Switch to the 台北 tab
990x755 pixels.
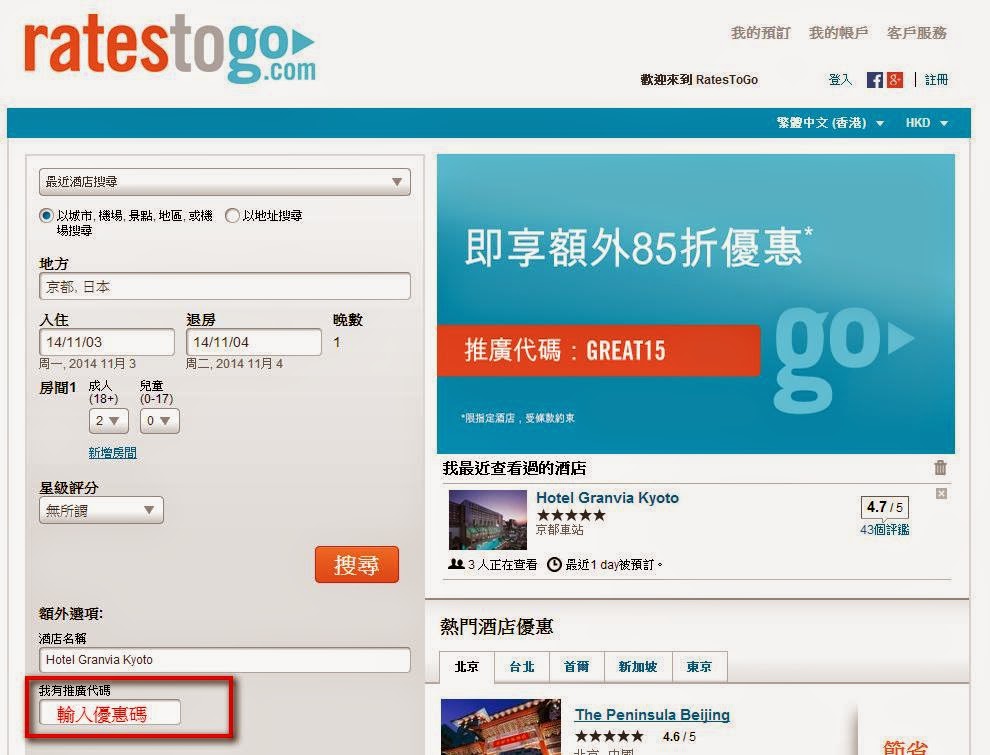click(x=521, y=667)
